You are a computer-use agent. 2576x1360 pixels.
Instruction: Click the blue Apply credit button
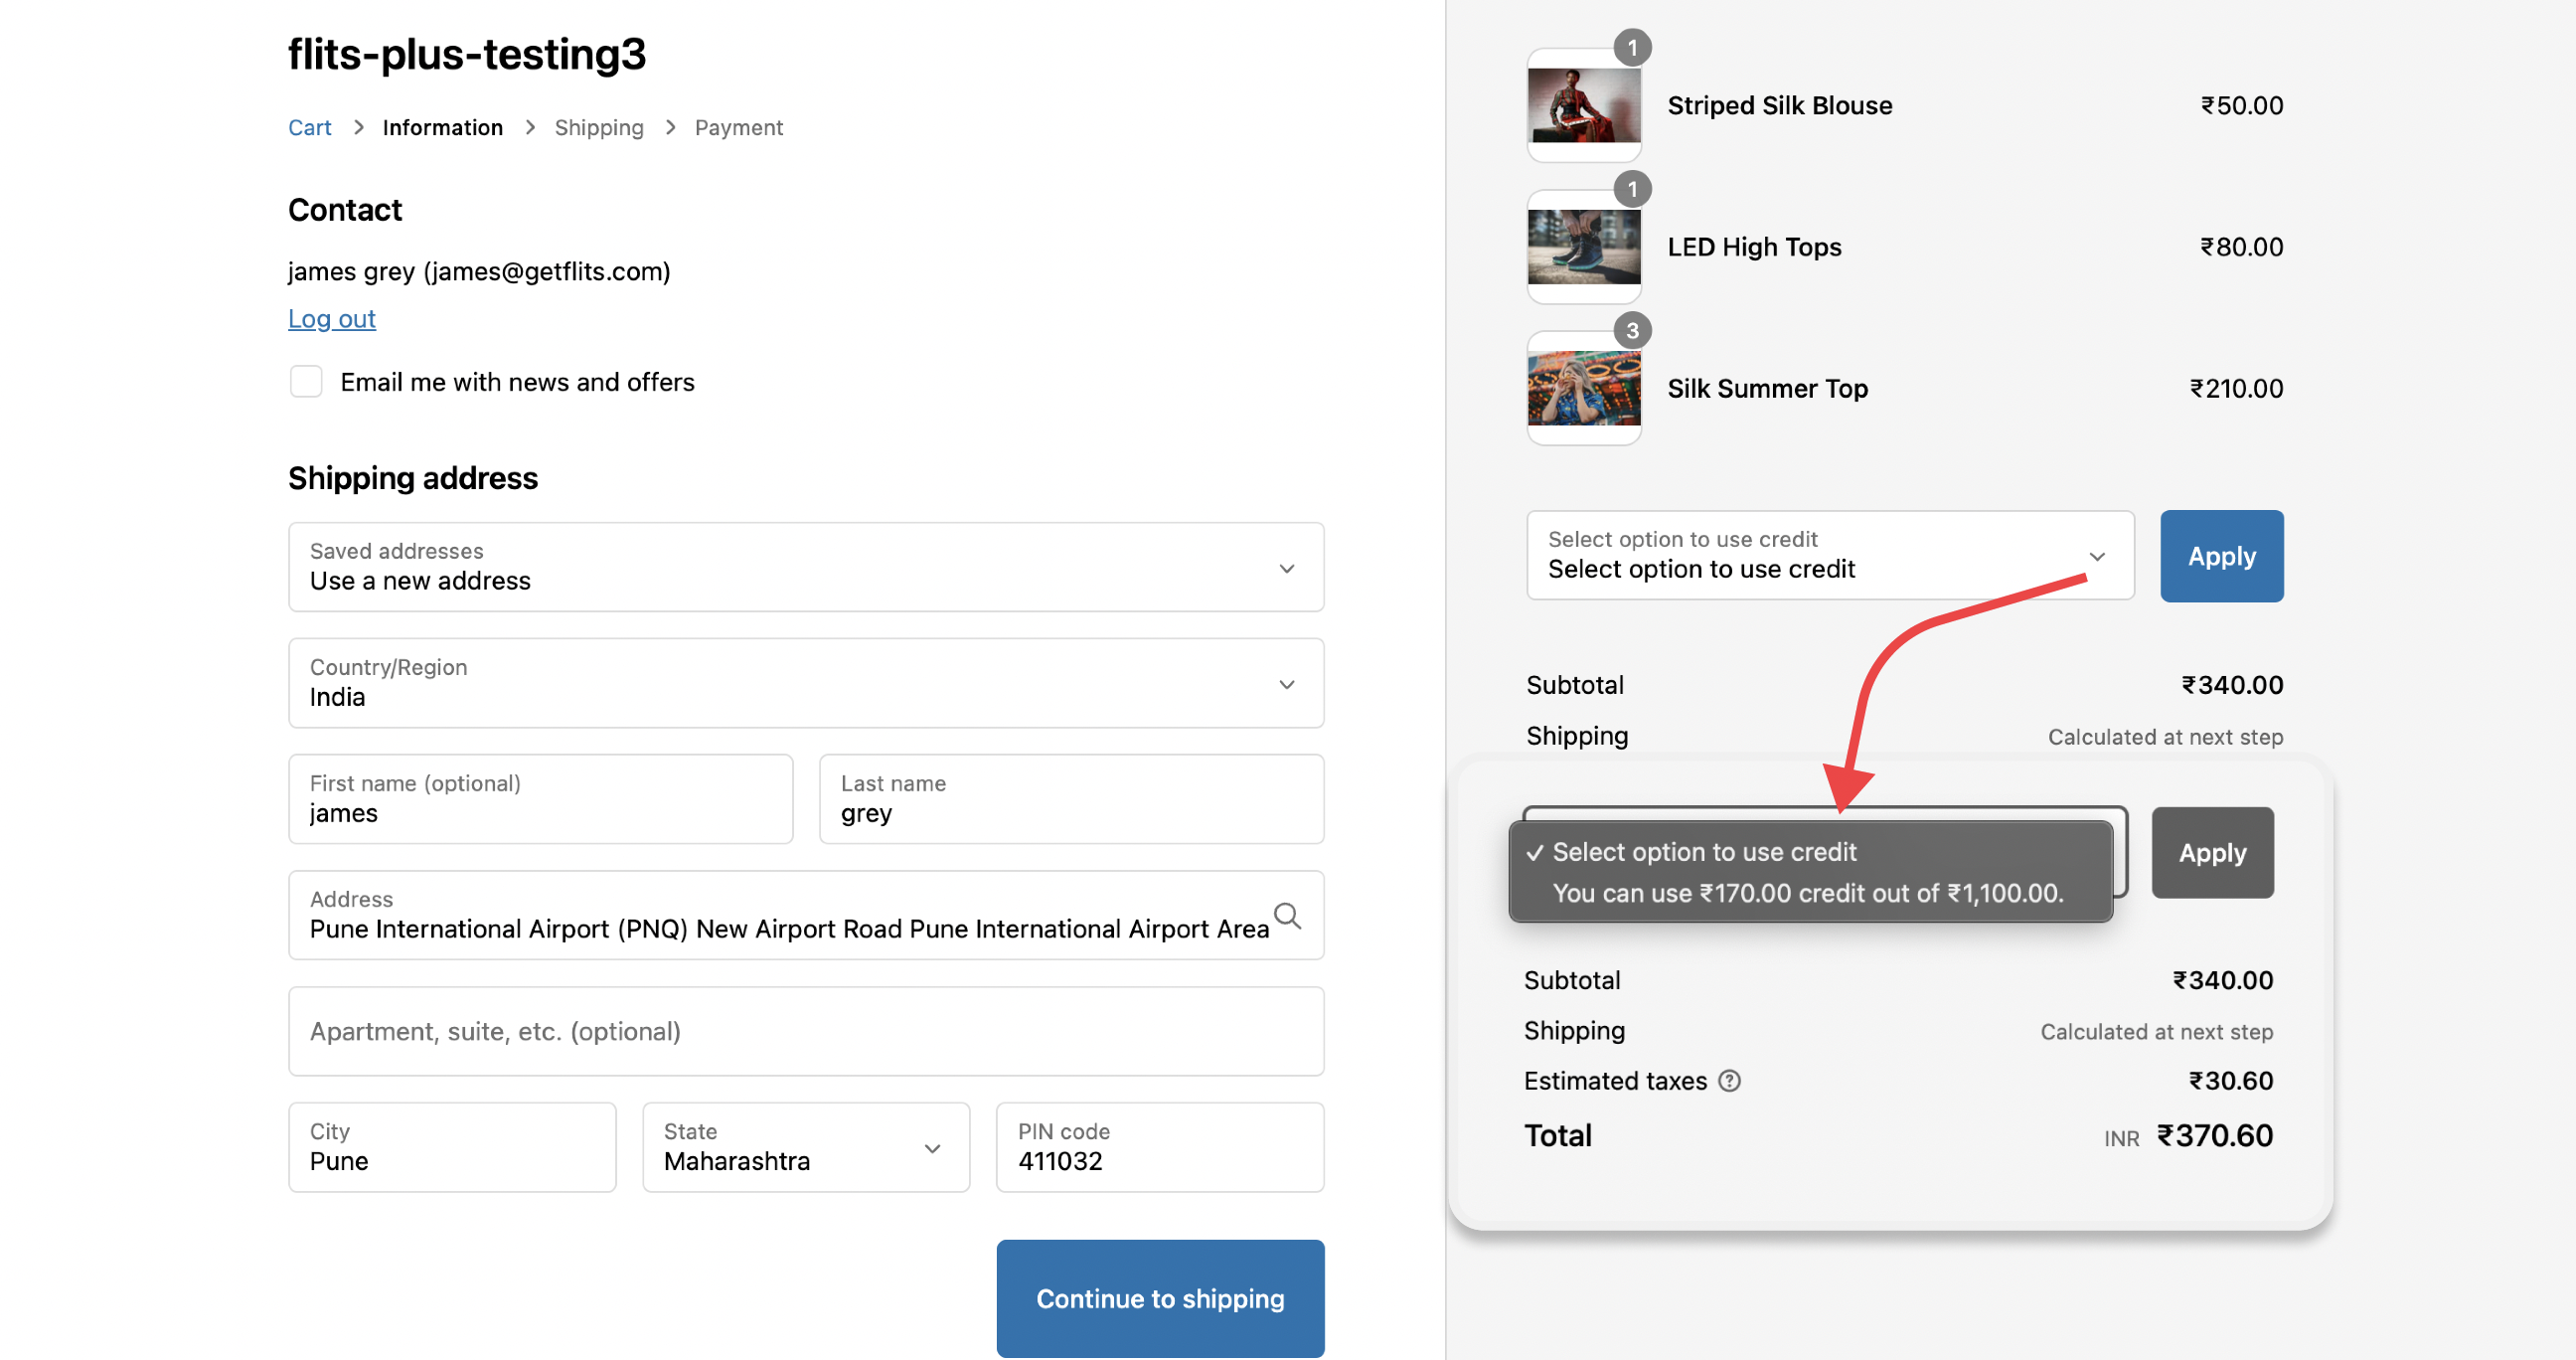2220,556
